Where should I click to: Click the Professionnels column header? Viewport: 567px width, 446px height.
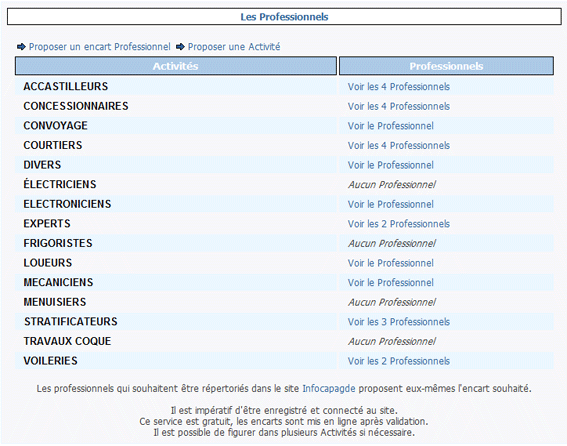[x=446, y=66]
